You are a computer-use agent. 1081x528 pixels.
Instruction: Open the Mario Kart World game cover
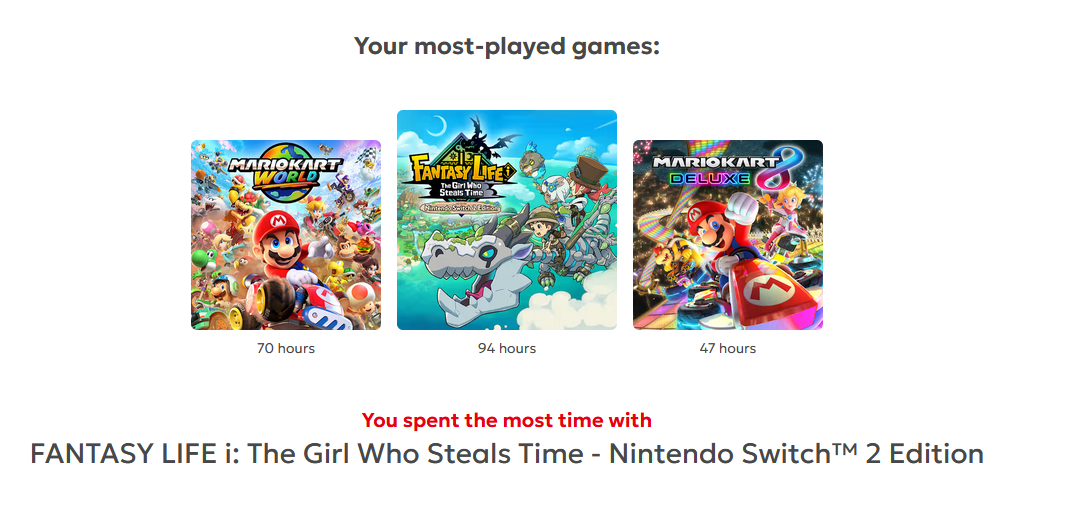[286, 235]
